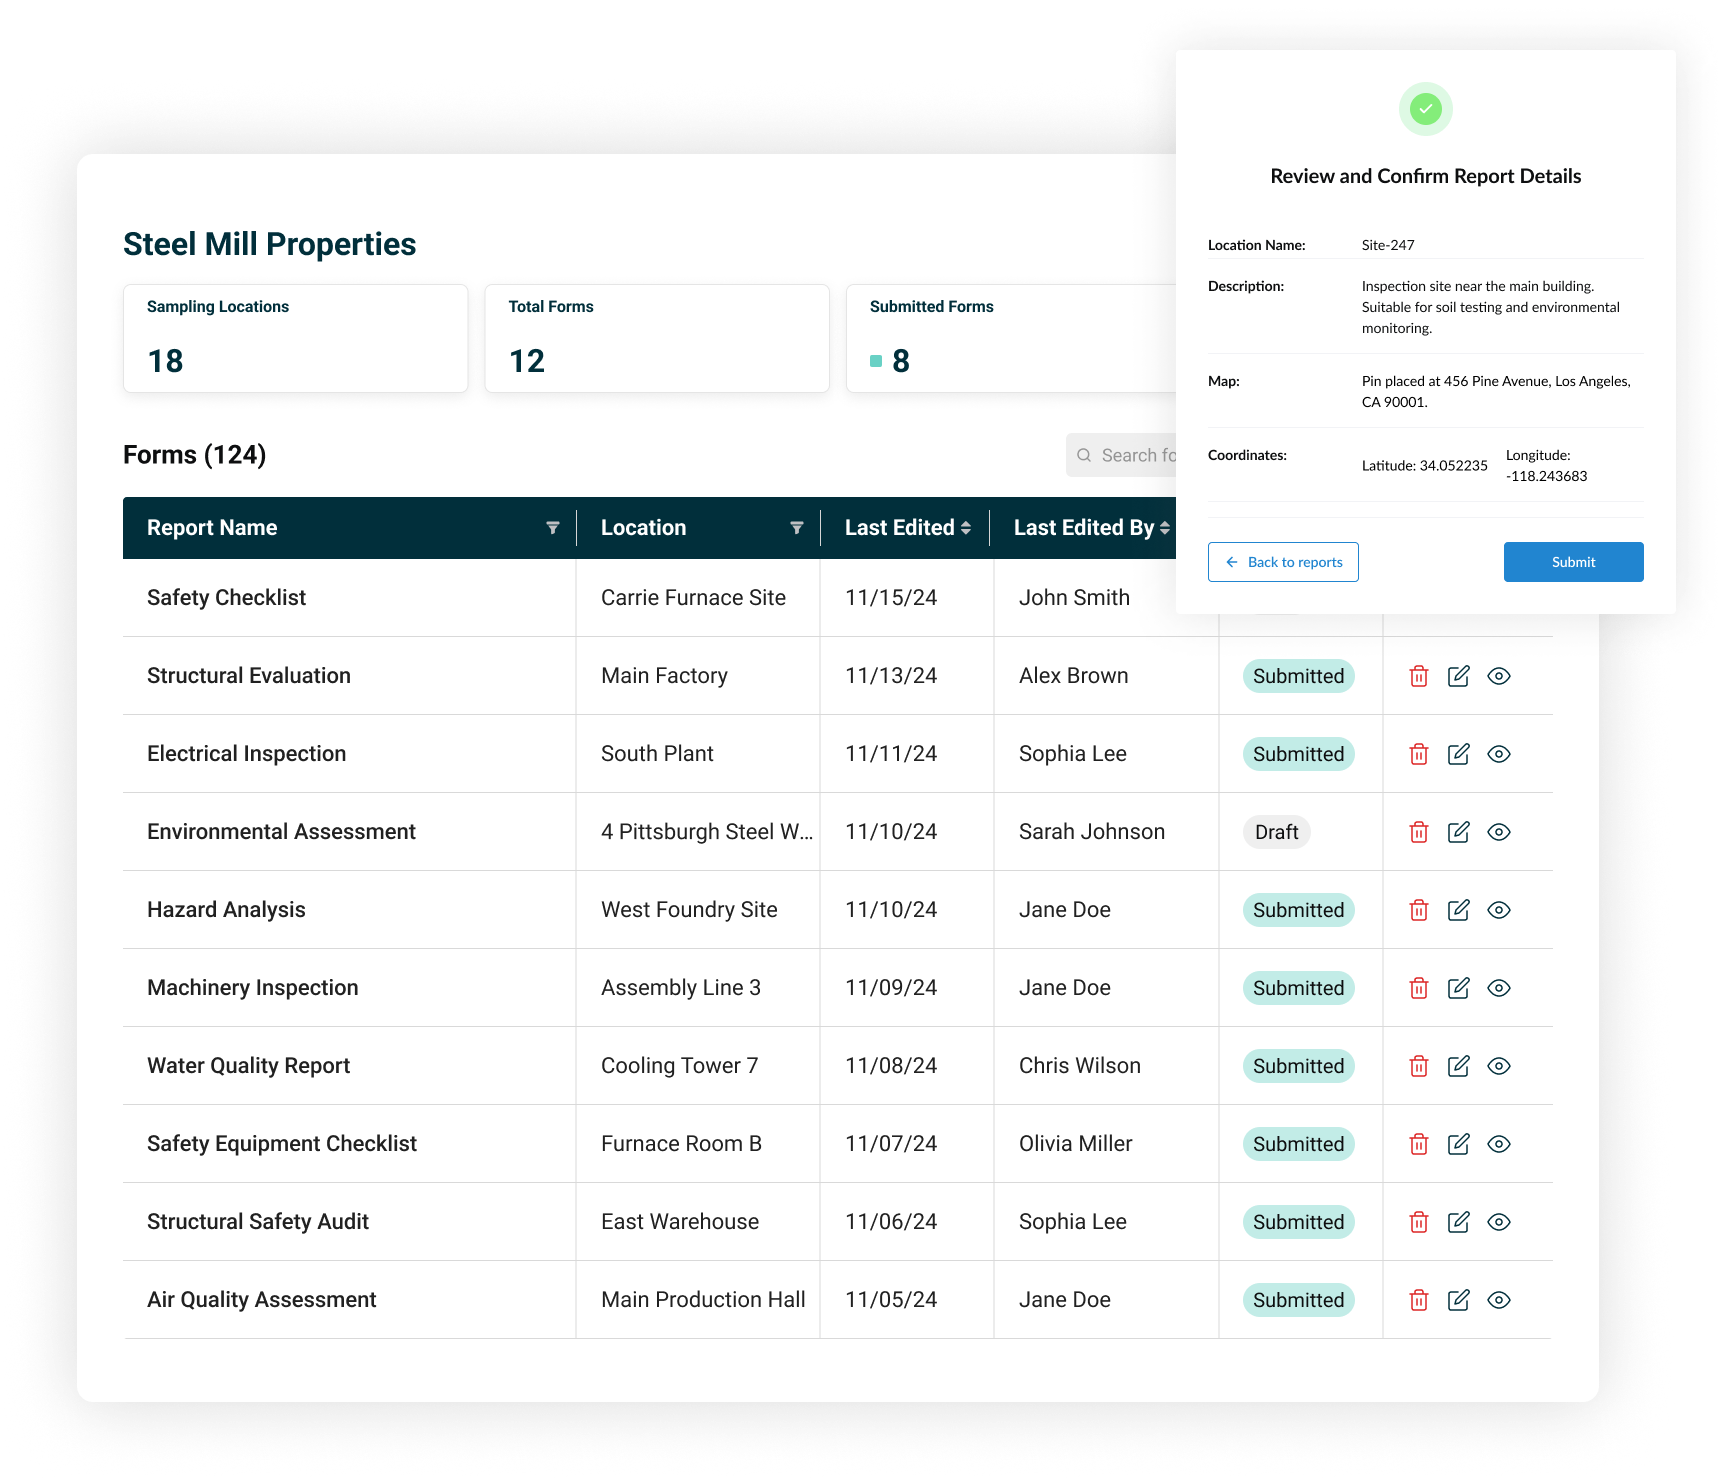Edit the Air Quality Assessment report
This screenshot has height=1479, width=1726.
coord(1458,1300)
